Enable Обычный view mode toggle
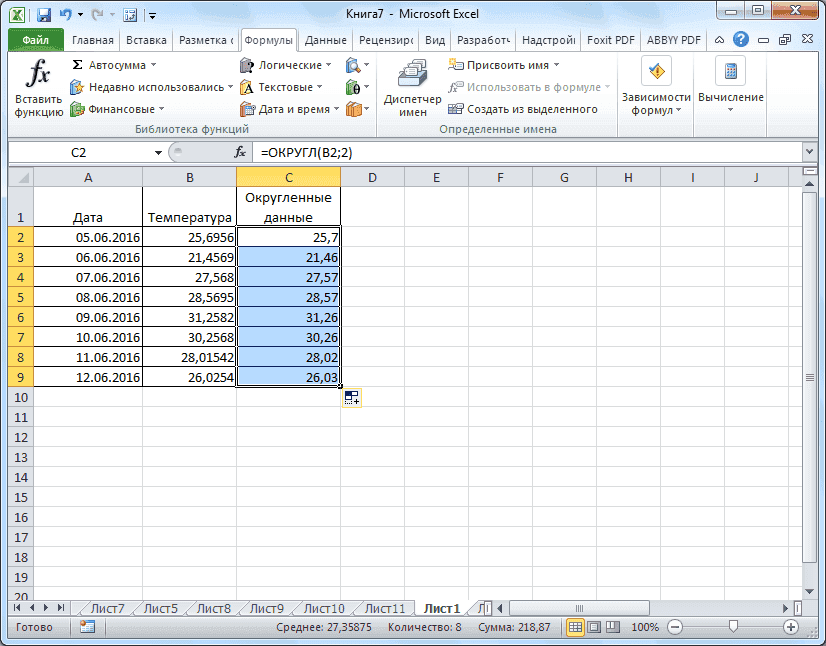This screenshot has width=826, height=646. click(x=575, y=627)
